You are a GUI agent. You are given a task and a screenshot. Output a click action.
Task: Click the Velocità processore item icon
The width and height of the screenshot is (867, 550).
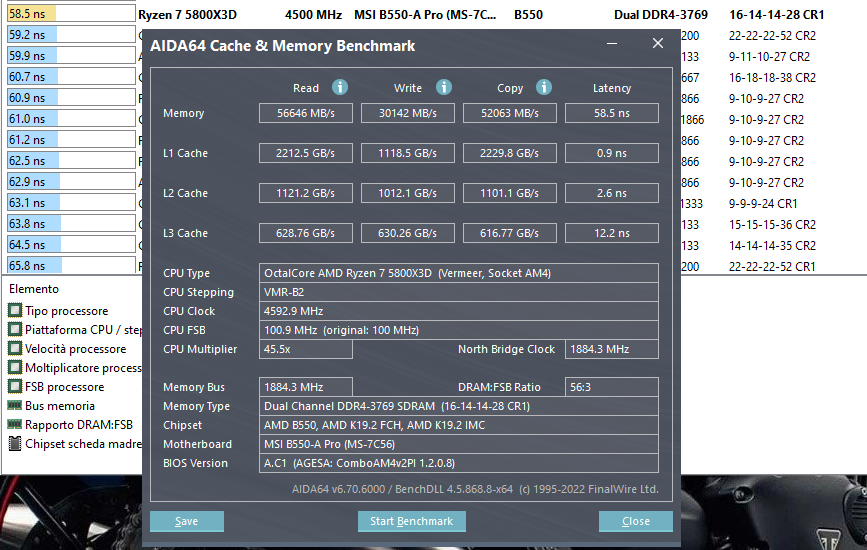click(x=15, y=348)
